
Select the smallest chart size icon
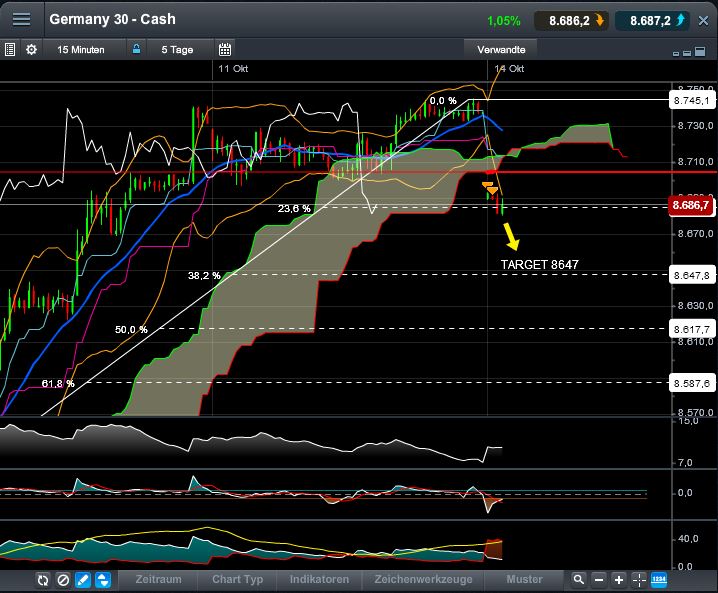676,54
